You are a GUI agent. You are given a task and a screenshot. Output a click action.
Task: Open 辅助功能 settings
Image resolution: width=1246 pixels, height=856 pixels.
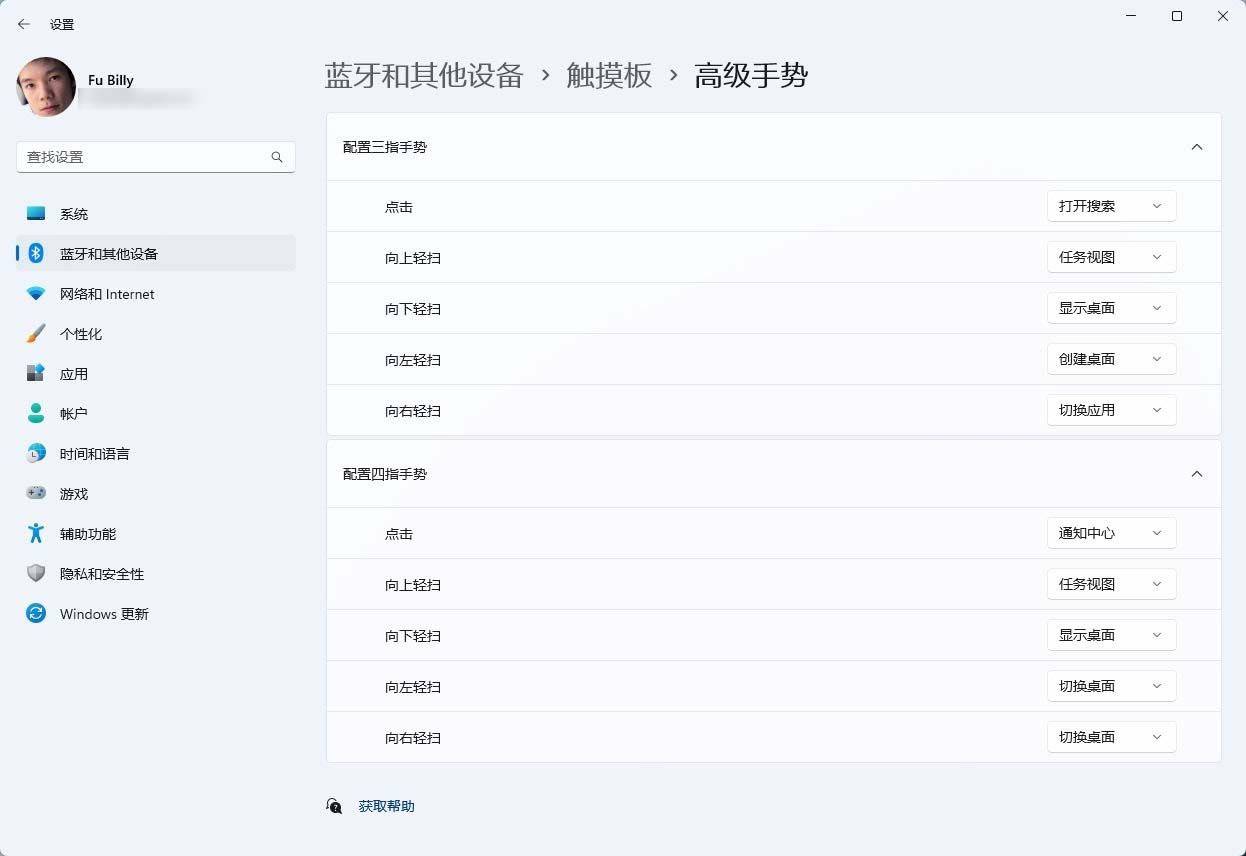[x=86, y=533]
